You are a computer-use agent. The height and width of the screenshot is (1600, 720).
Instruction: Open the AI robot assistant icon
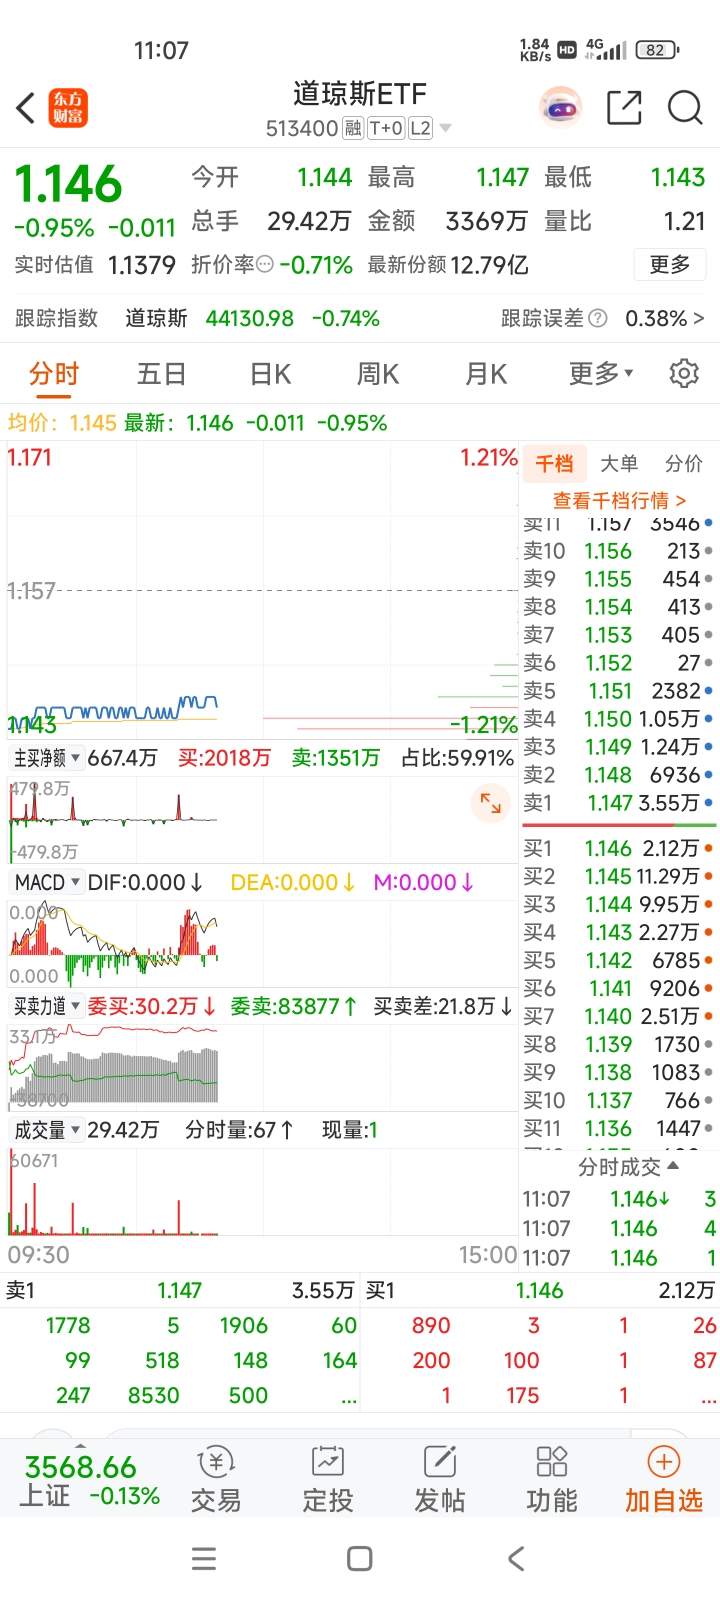point(561,107)
